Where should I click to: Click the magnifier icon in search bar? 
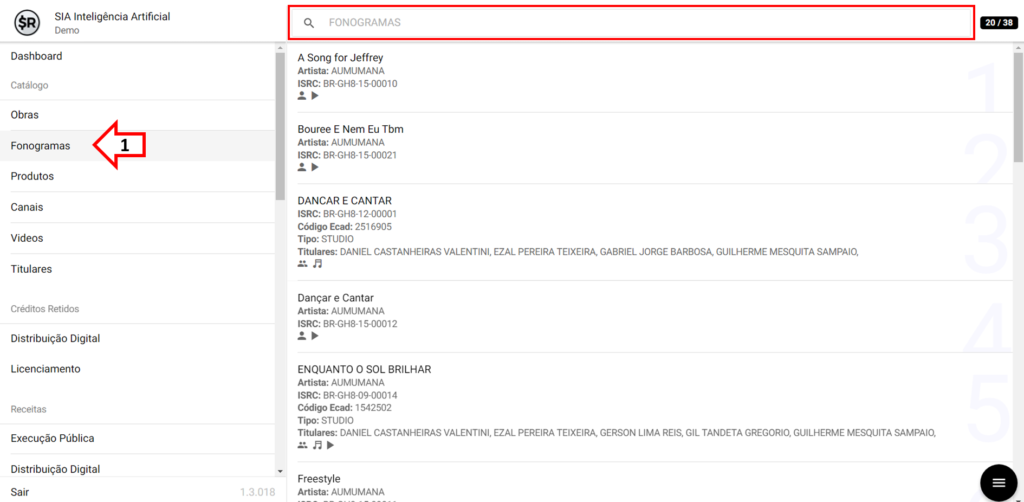pos(309,23)
